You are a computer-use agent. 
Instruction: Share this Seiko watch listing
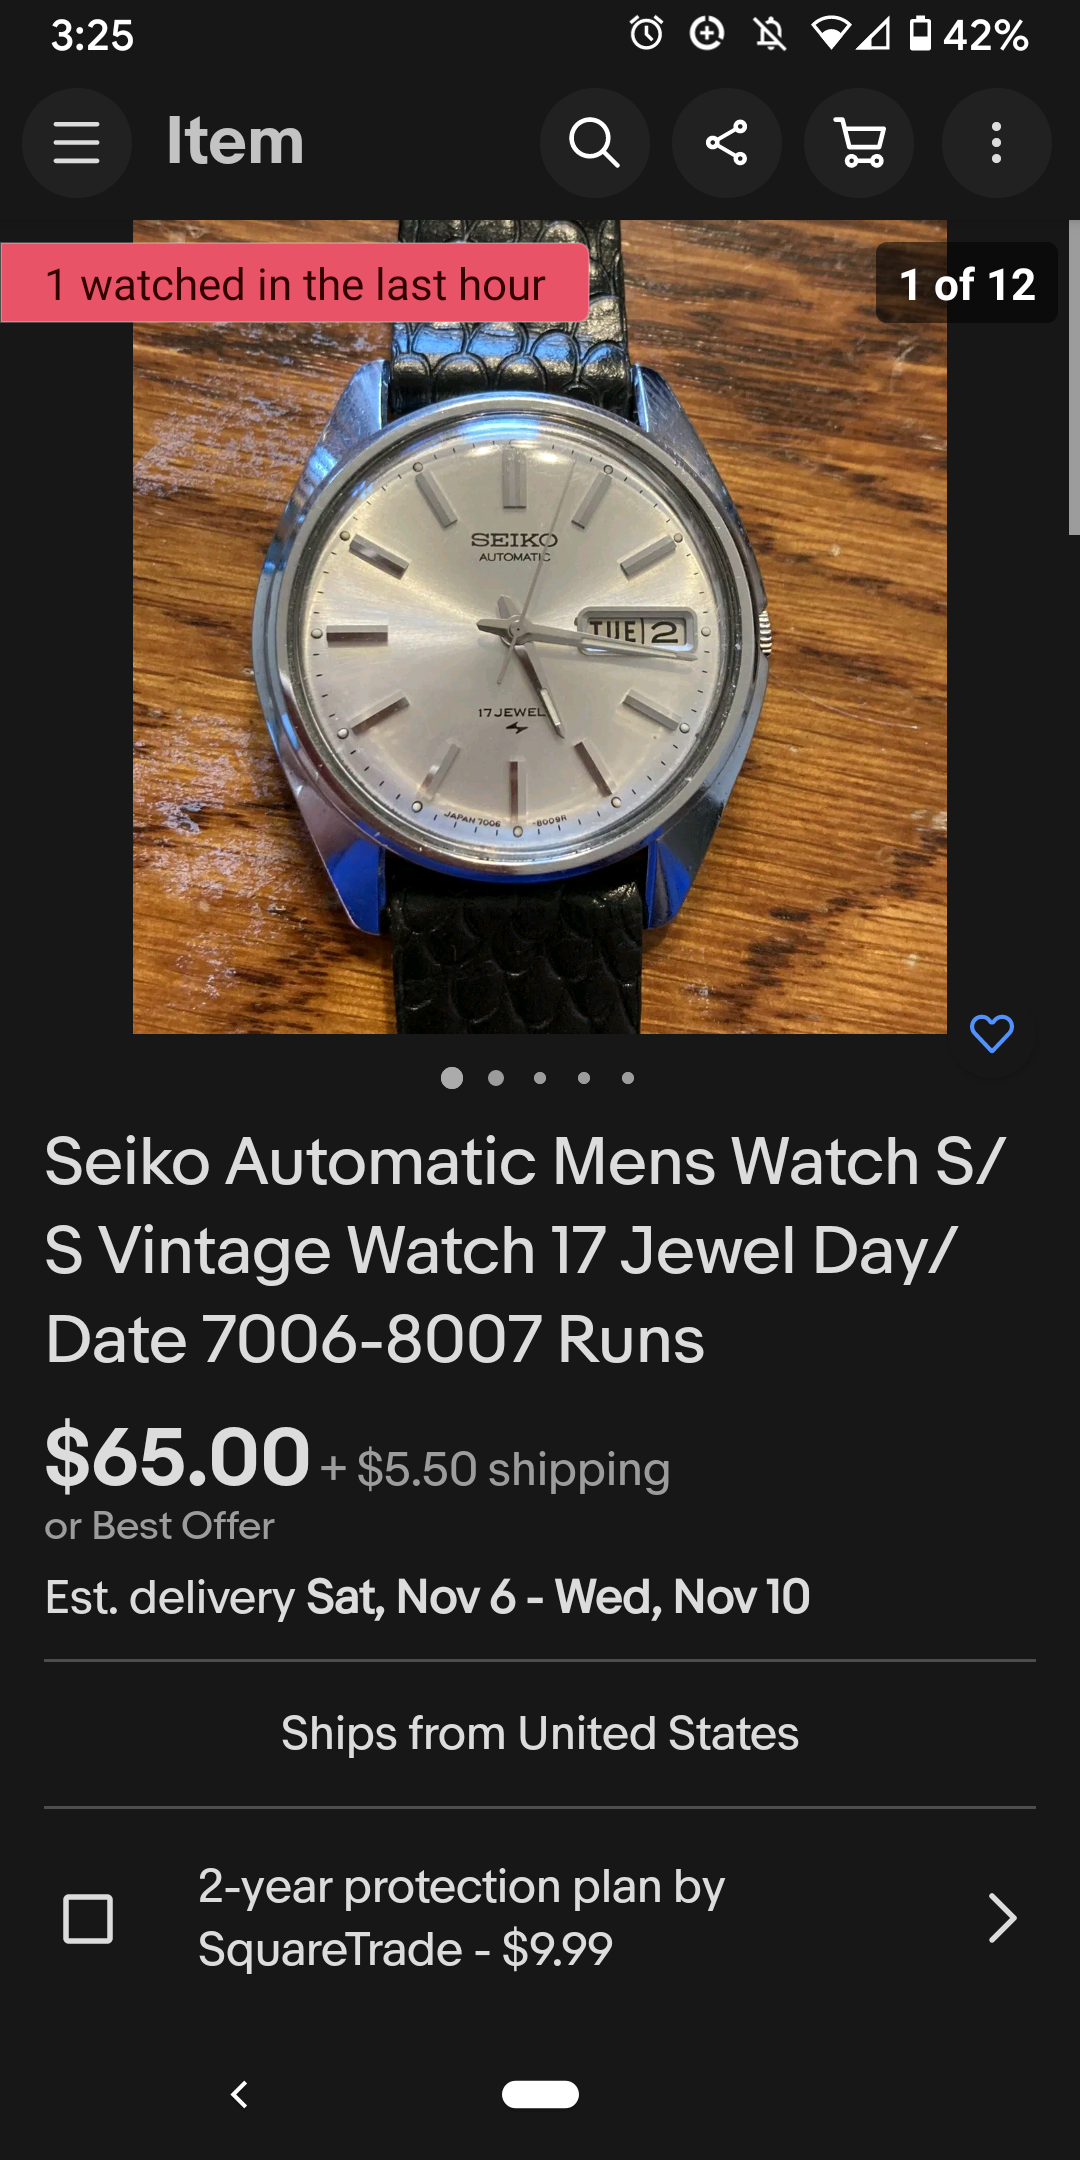pos(727,143)
